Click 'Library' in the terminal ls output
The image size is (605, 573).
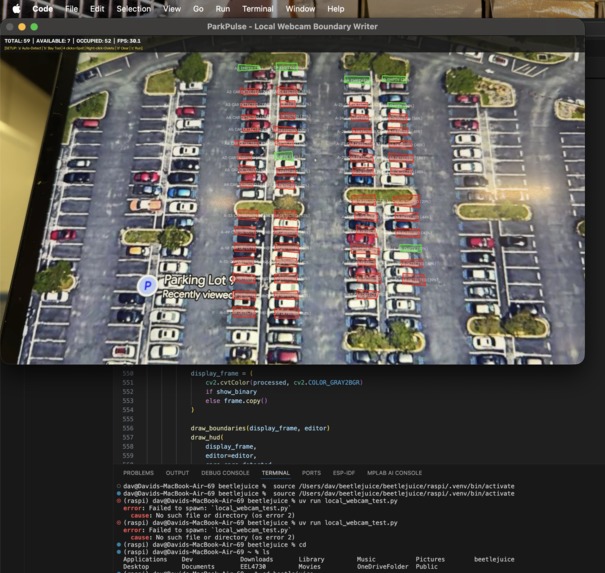pyautogui.click(x=311, y=559)
